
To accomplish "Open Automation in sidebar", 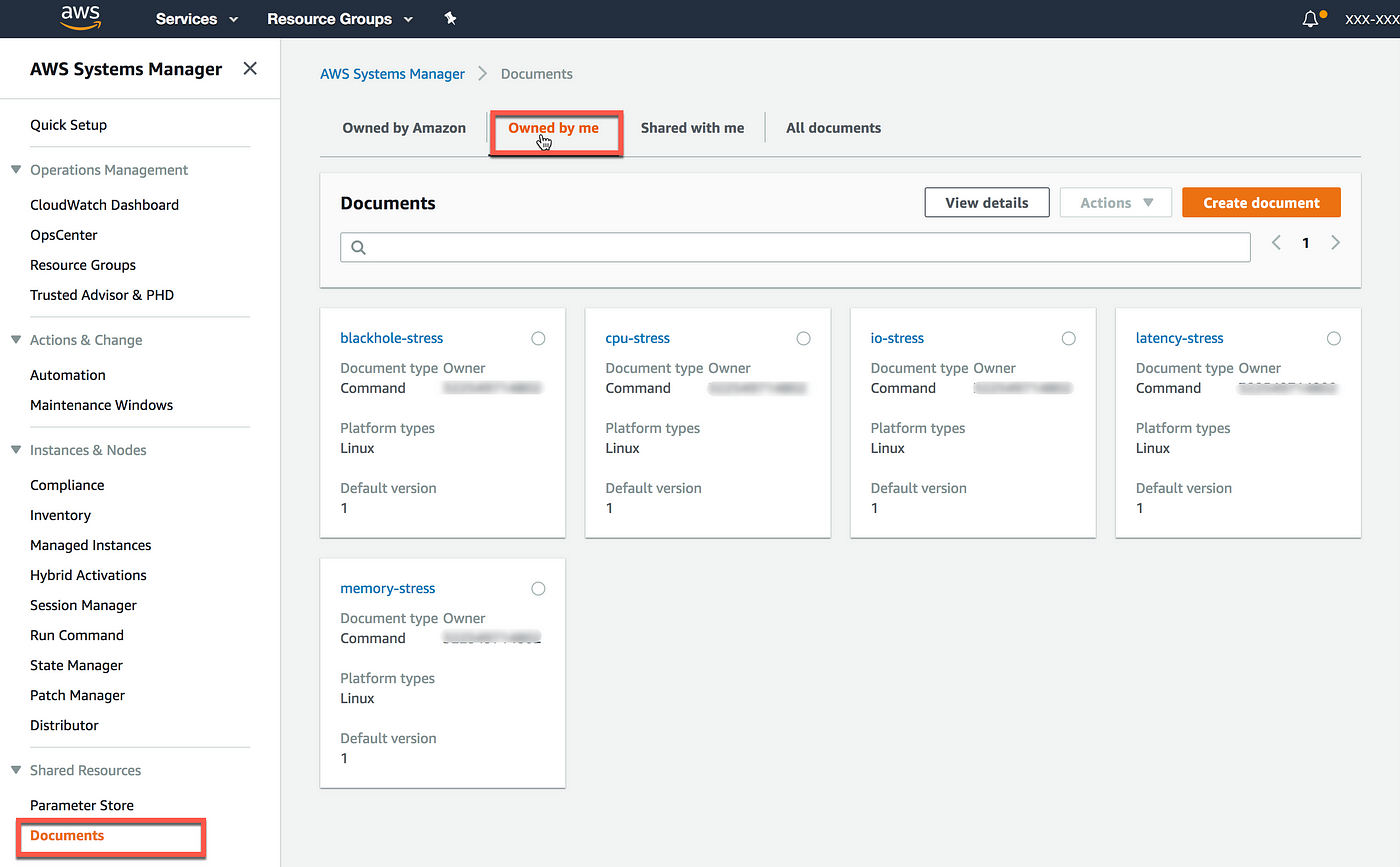I will (x=67, y=375).
